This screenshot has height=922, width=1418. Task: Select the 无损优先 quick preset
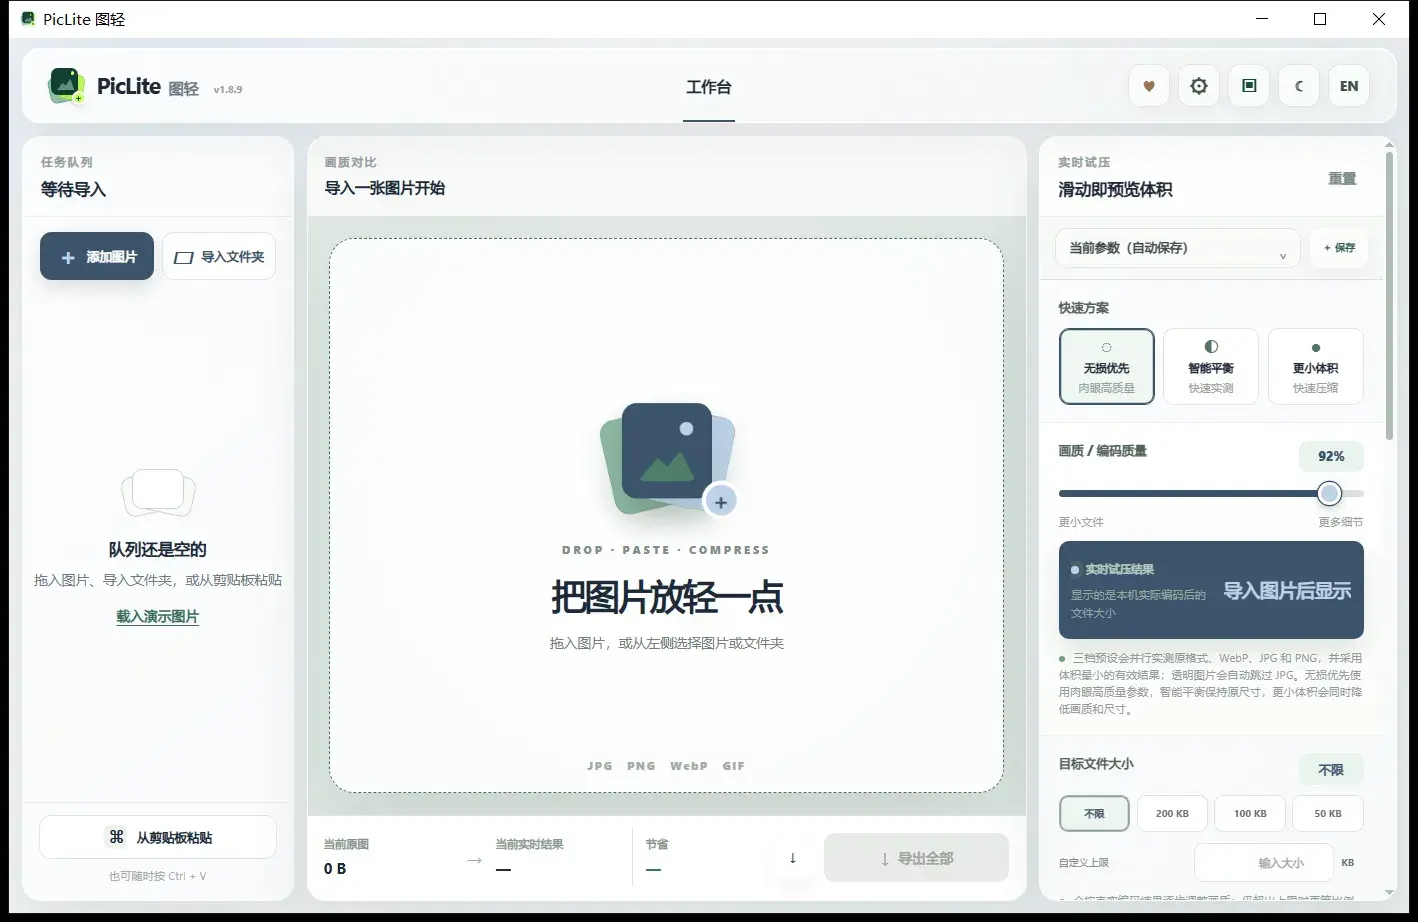tap(1107, 367)
